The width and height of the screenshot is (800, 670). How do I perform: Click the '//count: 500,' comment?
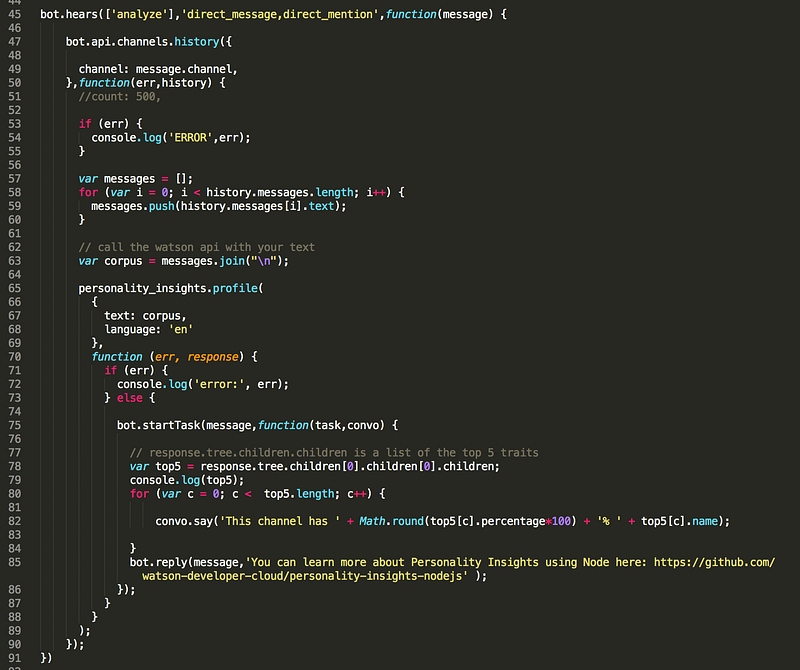[x=119, y=96]
